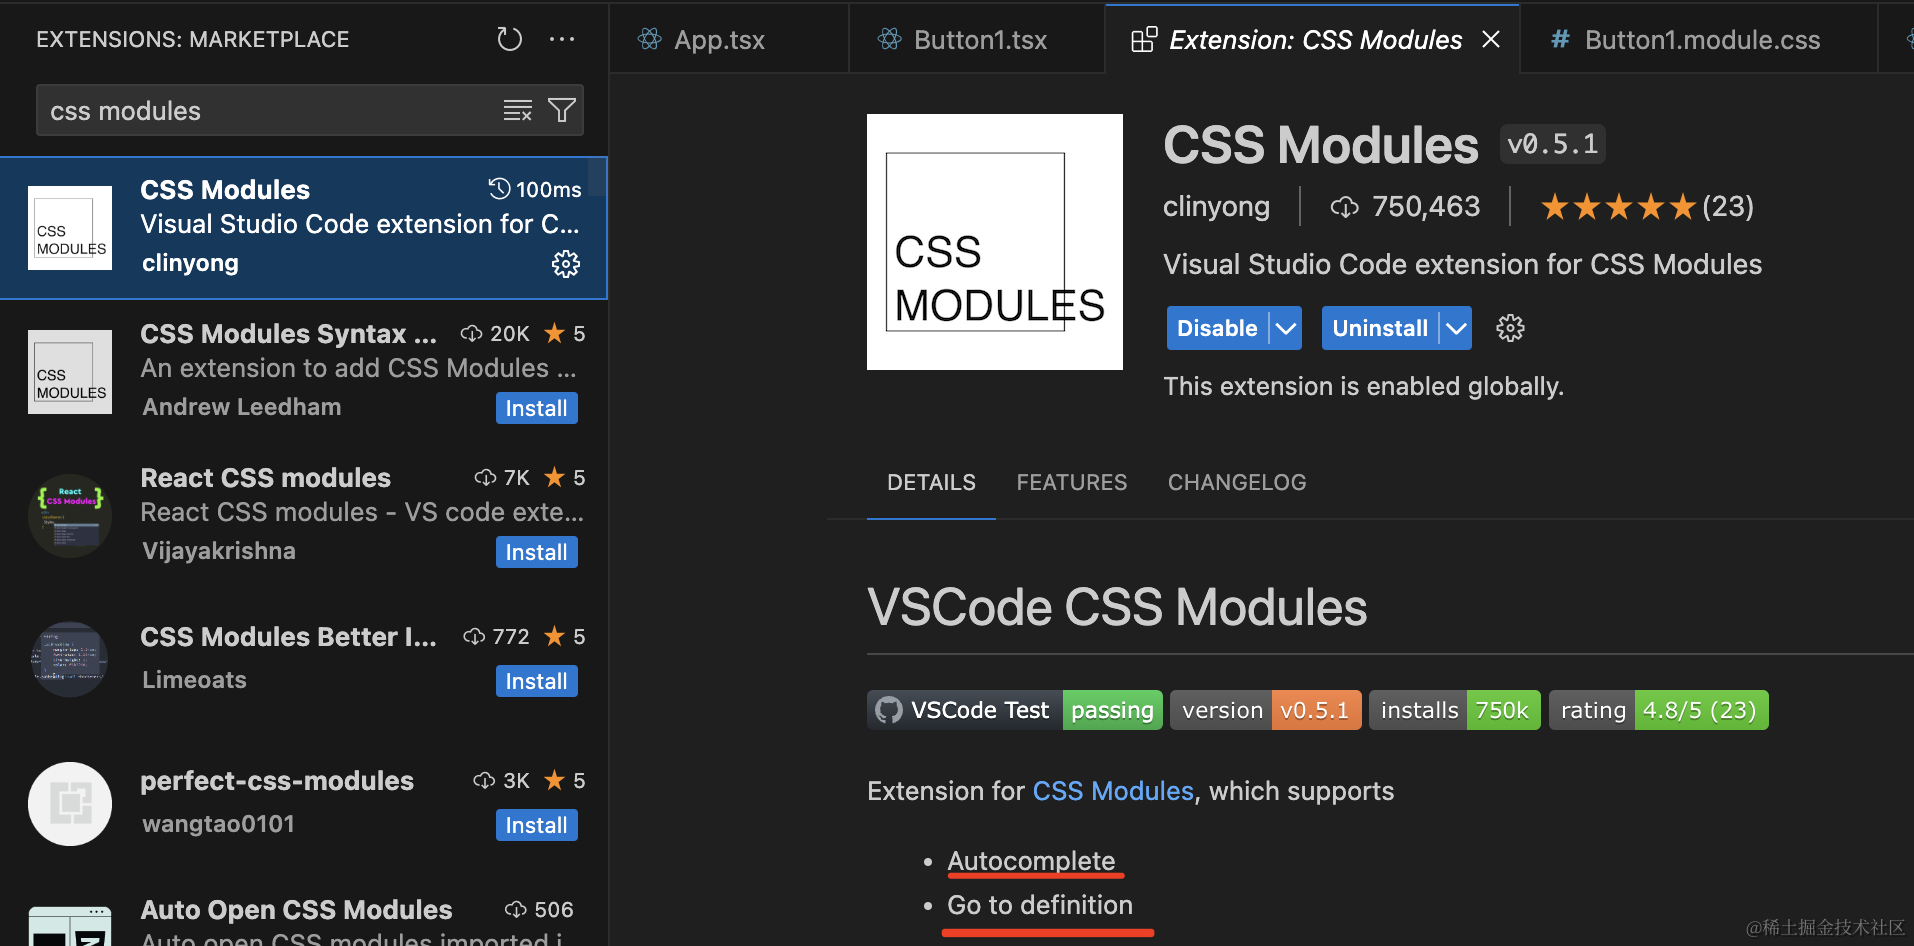This screenshot has width=1914, height=946.
Task: Open manage gear for CSS Modules in list
Action: (x=566, y=264)
